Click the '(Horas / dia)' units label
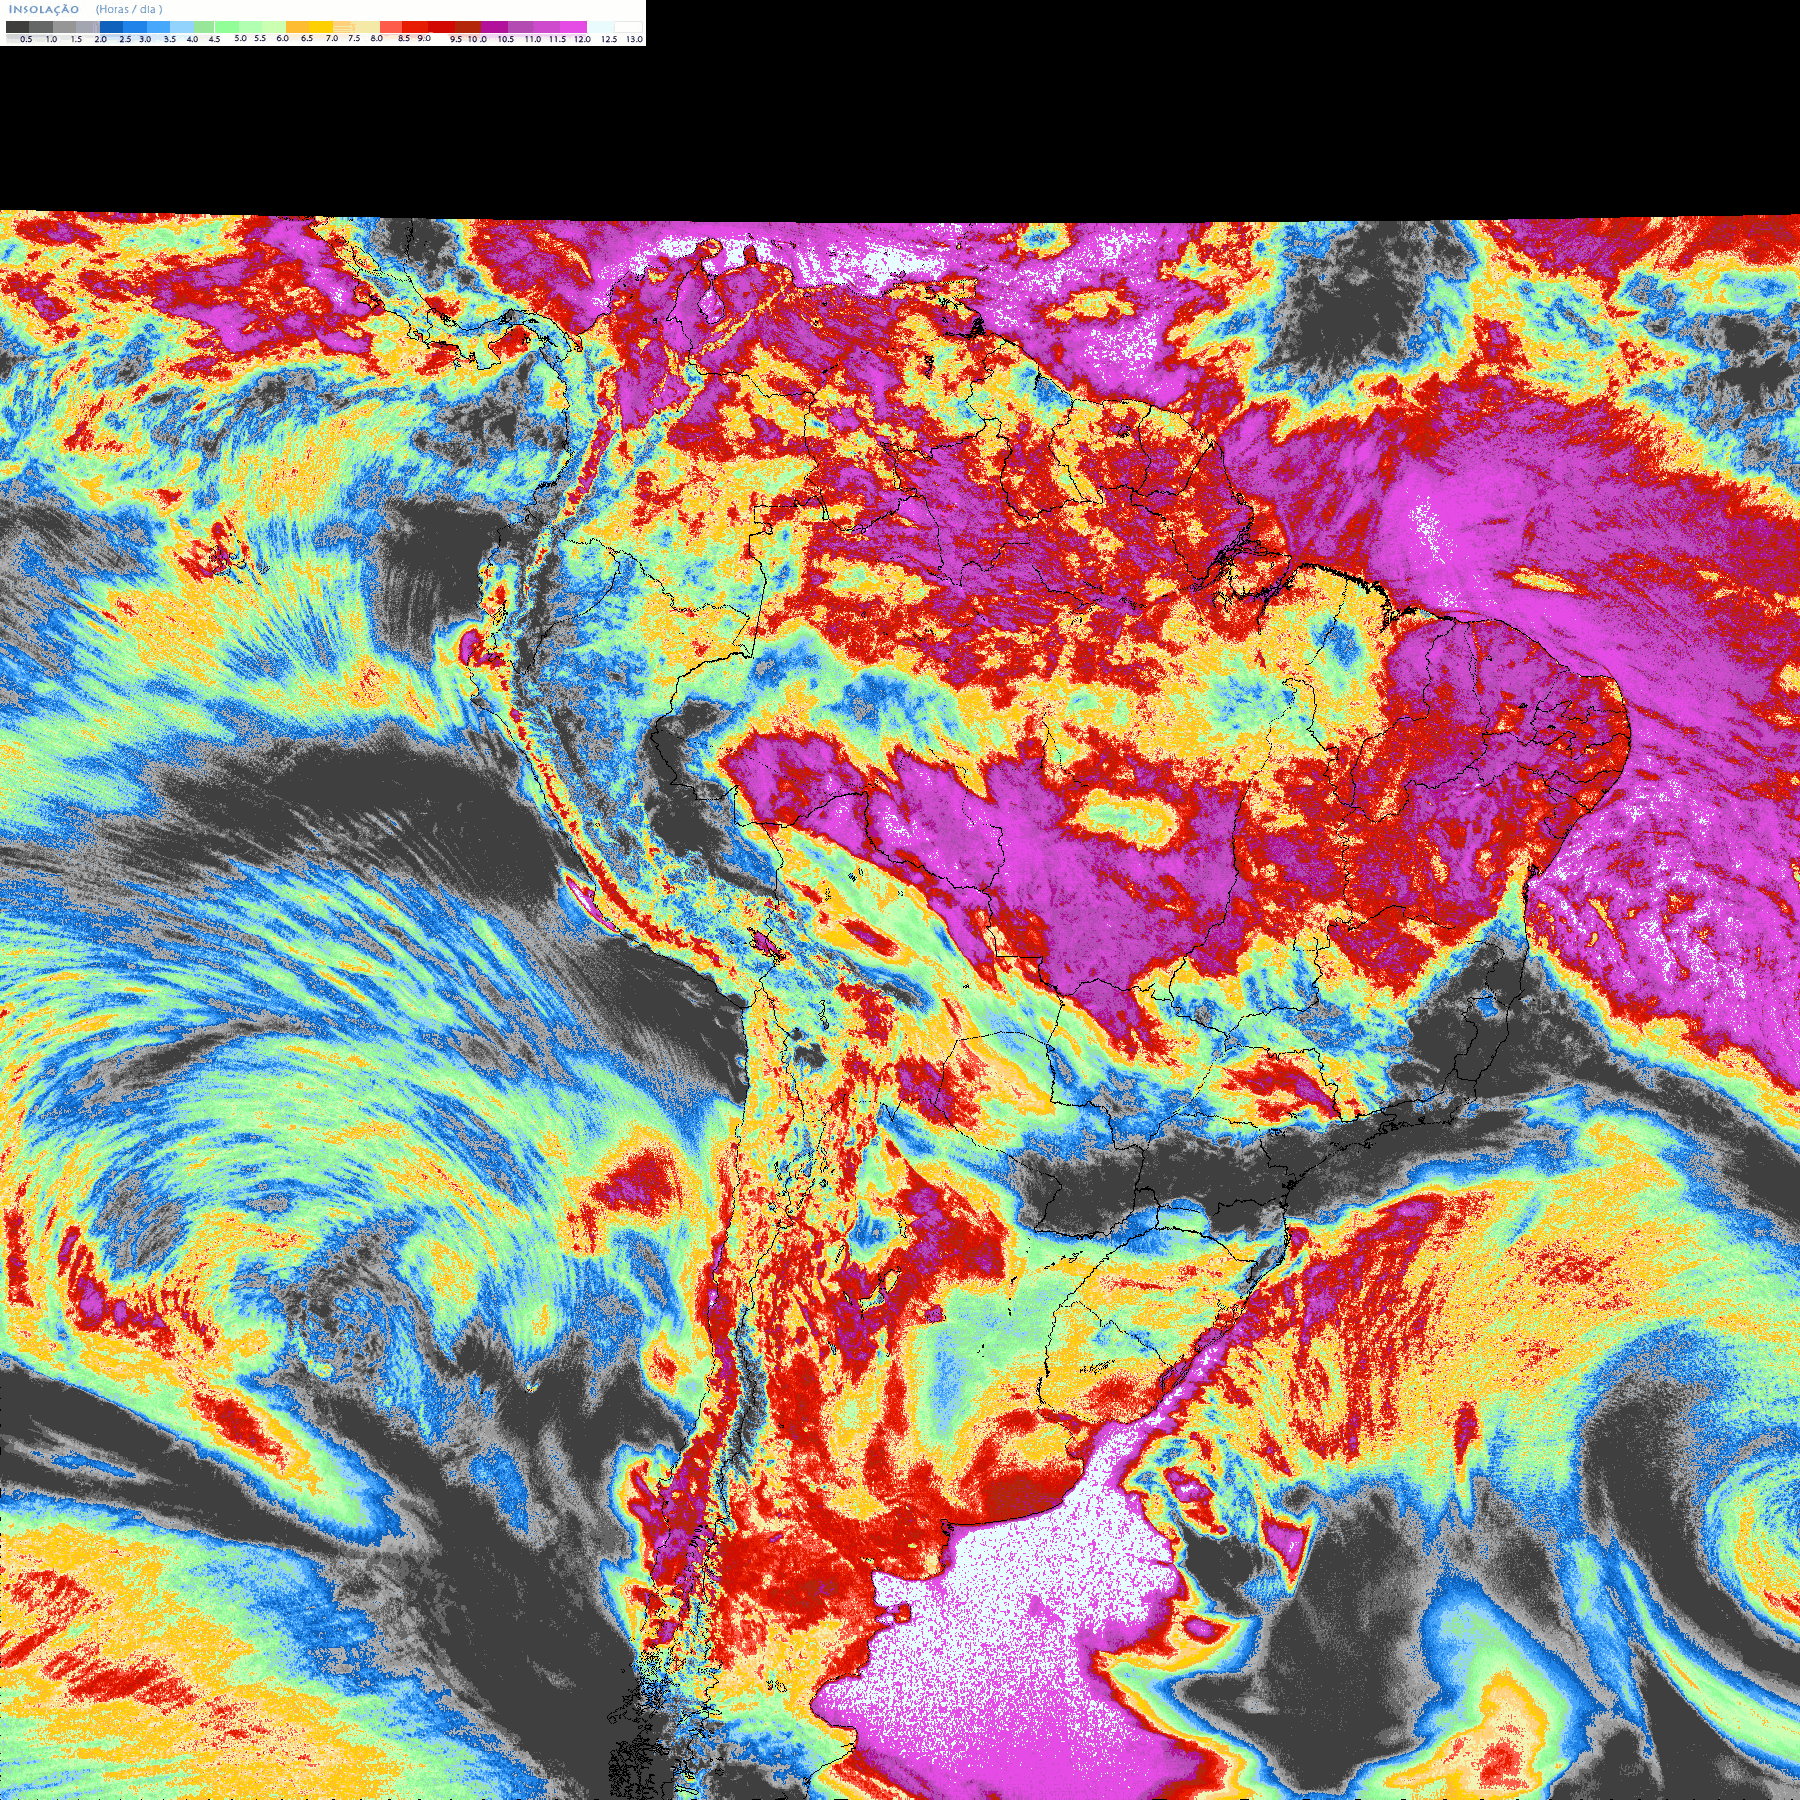The width and height of the screenshot is (1800, 1800). (x=129, y=9)
